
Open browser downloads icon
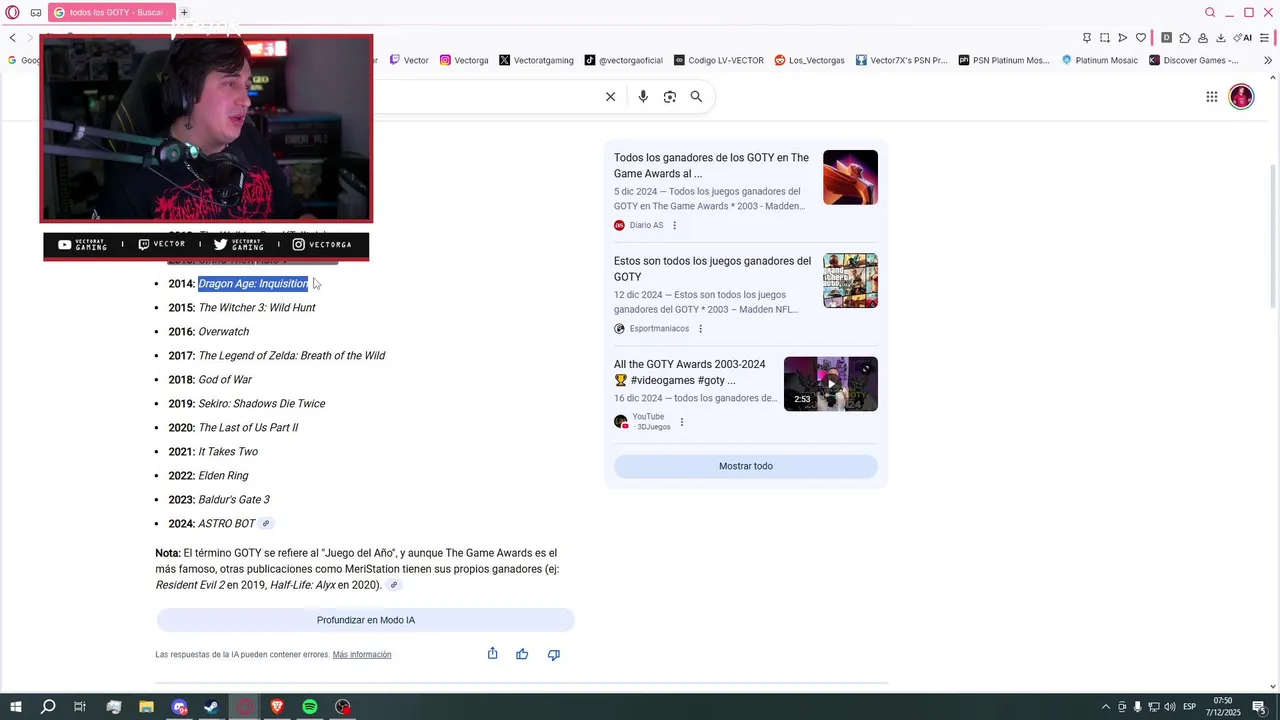tap(1221, 38)
